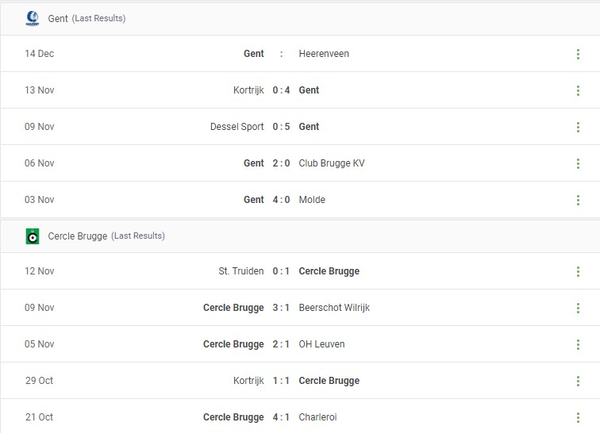The width and height of the screenshot is (600, 433).
Task: Click the Molde team name
Action: pos(312,200)
